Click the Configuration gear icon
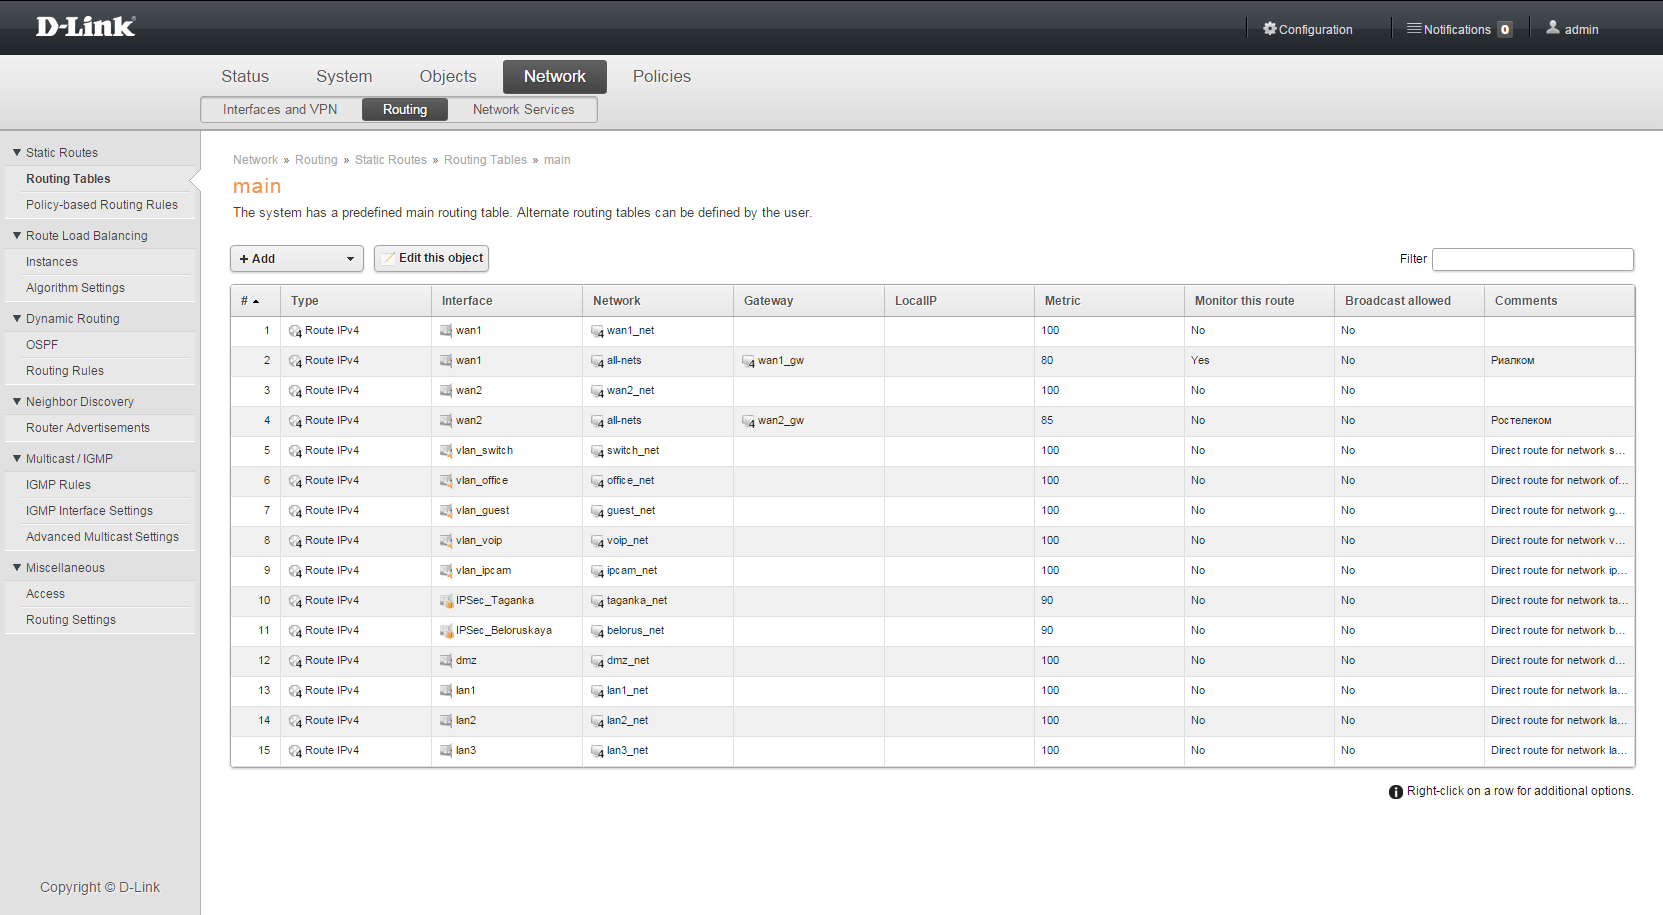The width and height of the screenshot is (1663, 915). coord(1269,29)
